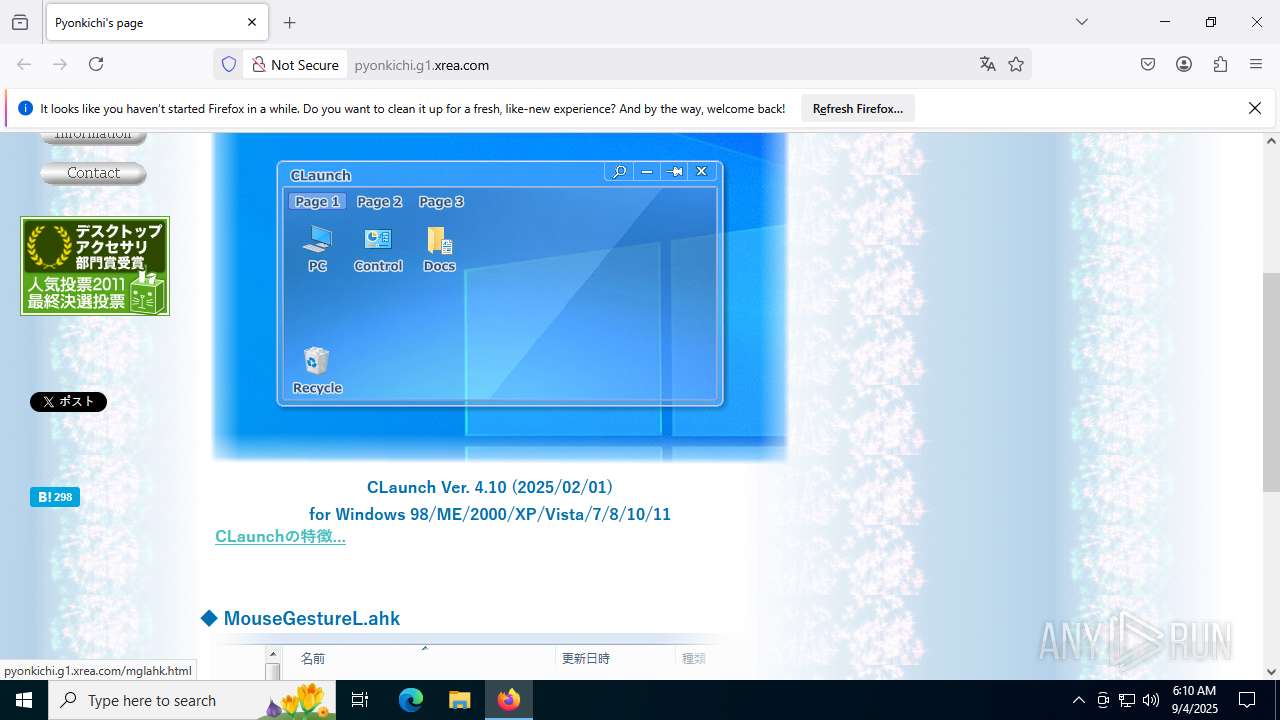The width and height of the screenshot is (1280, 720).
Task: Click the 2011 desktop accessory award banner
Action: [x=95, y=266]
